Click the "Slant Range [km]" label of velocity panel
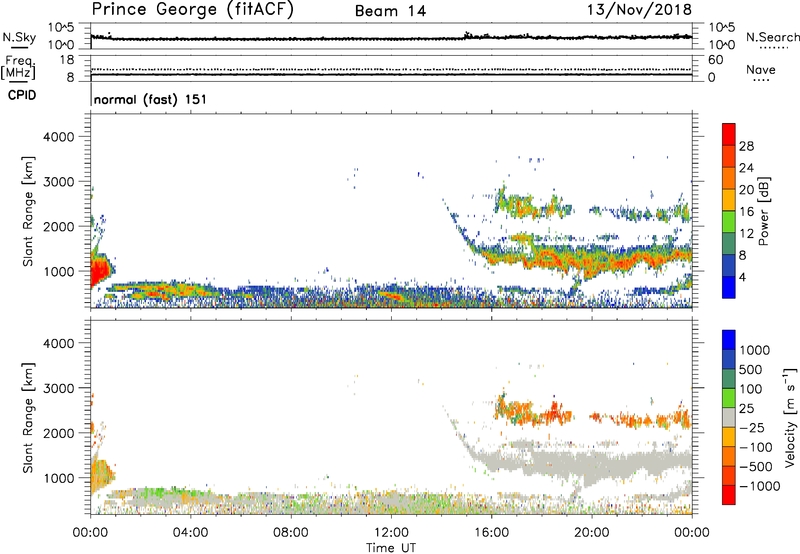 click(x=28, y=418)
